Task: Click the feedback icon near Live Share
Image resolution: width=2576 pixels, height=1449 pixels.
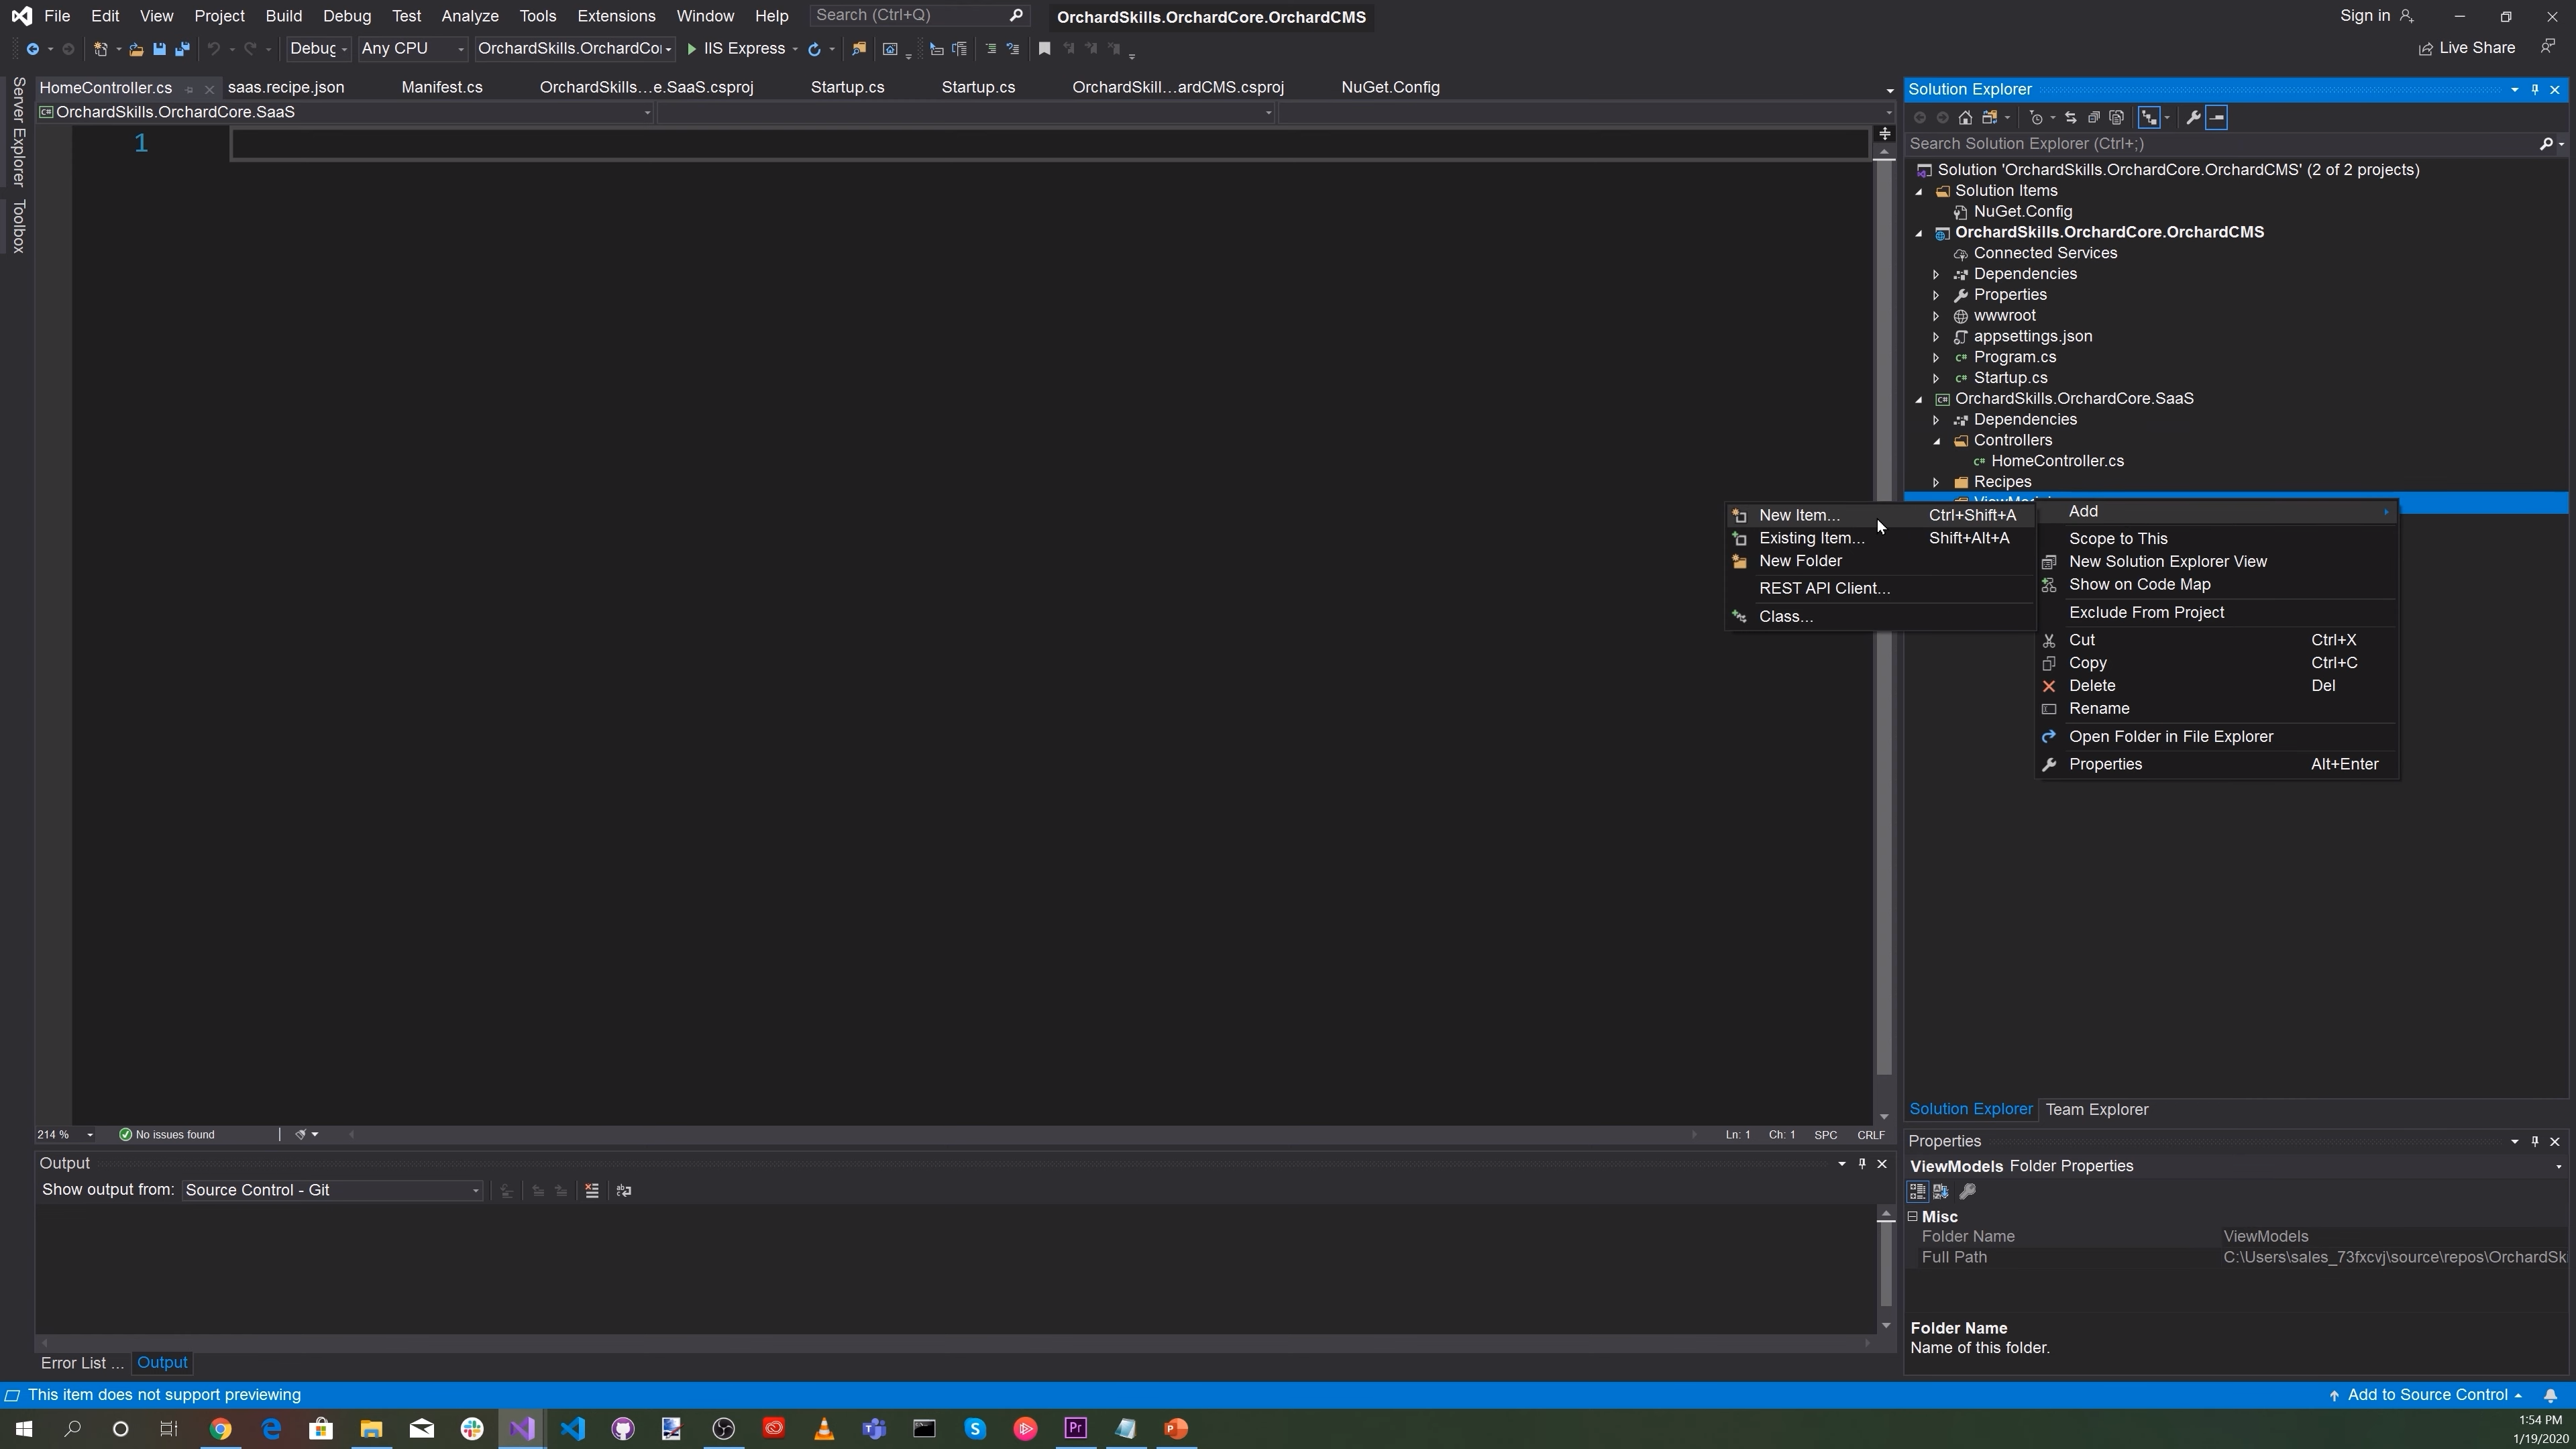Action: coord(2548,47)
